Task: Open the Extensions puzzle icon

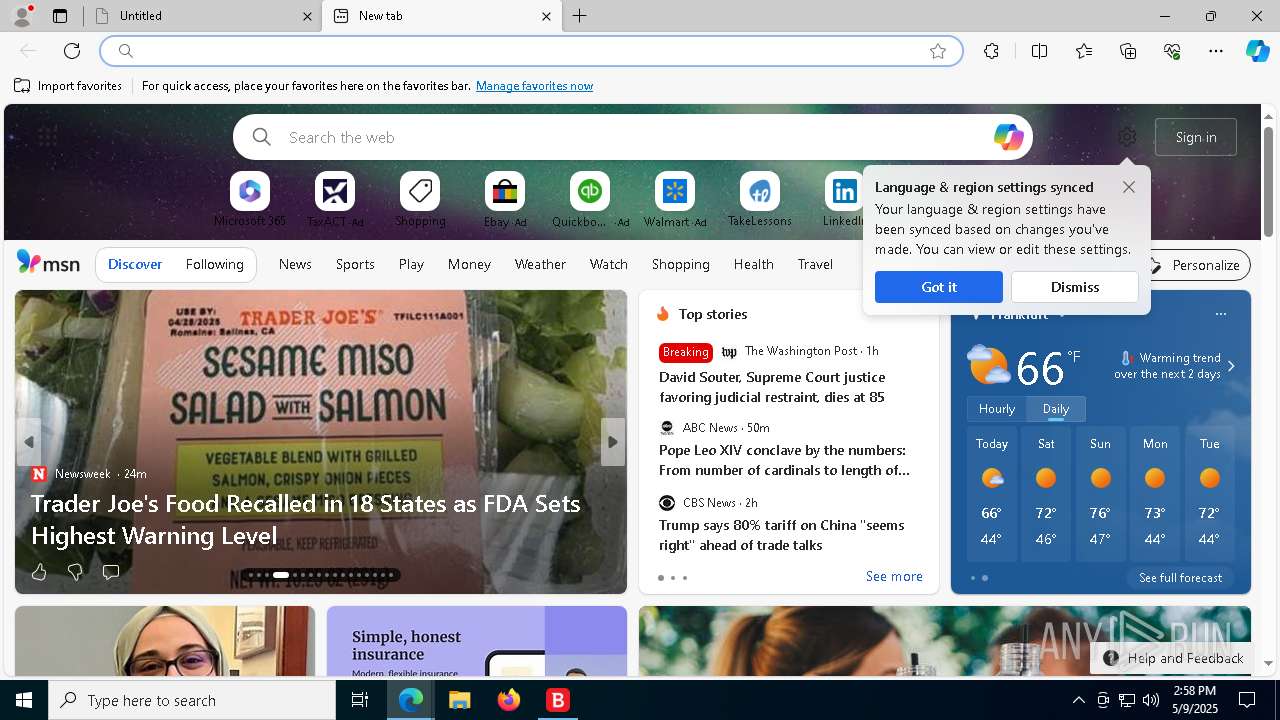Action: (x=991, y=51)
